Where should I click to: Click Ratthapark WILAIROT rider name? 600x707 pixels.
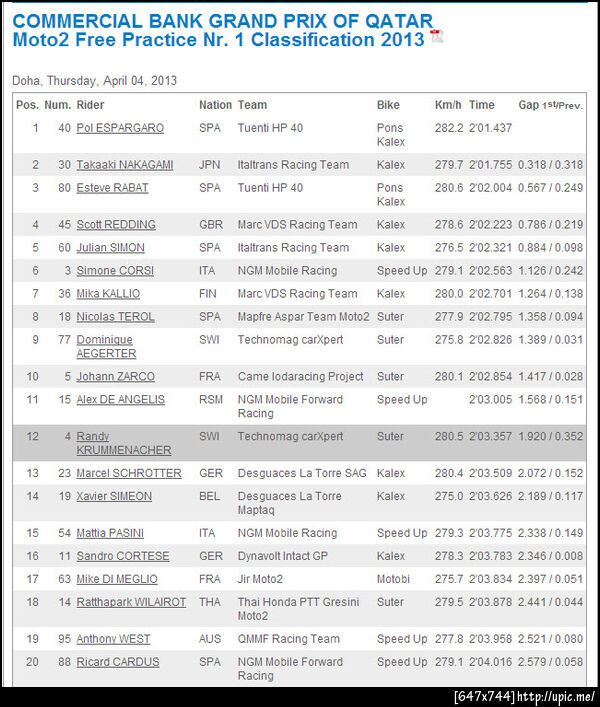[131, 603]
